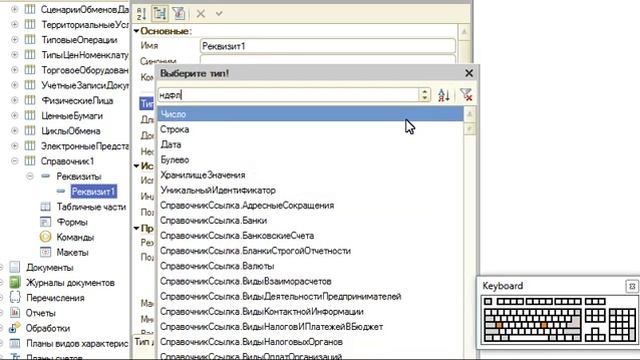Screen dimensions: 640x360
Task: Open Макеты under Справочник1
Action: coord(72,252)
